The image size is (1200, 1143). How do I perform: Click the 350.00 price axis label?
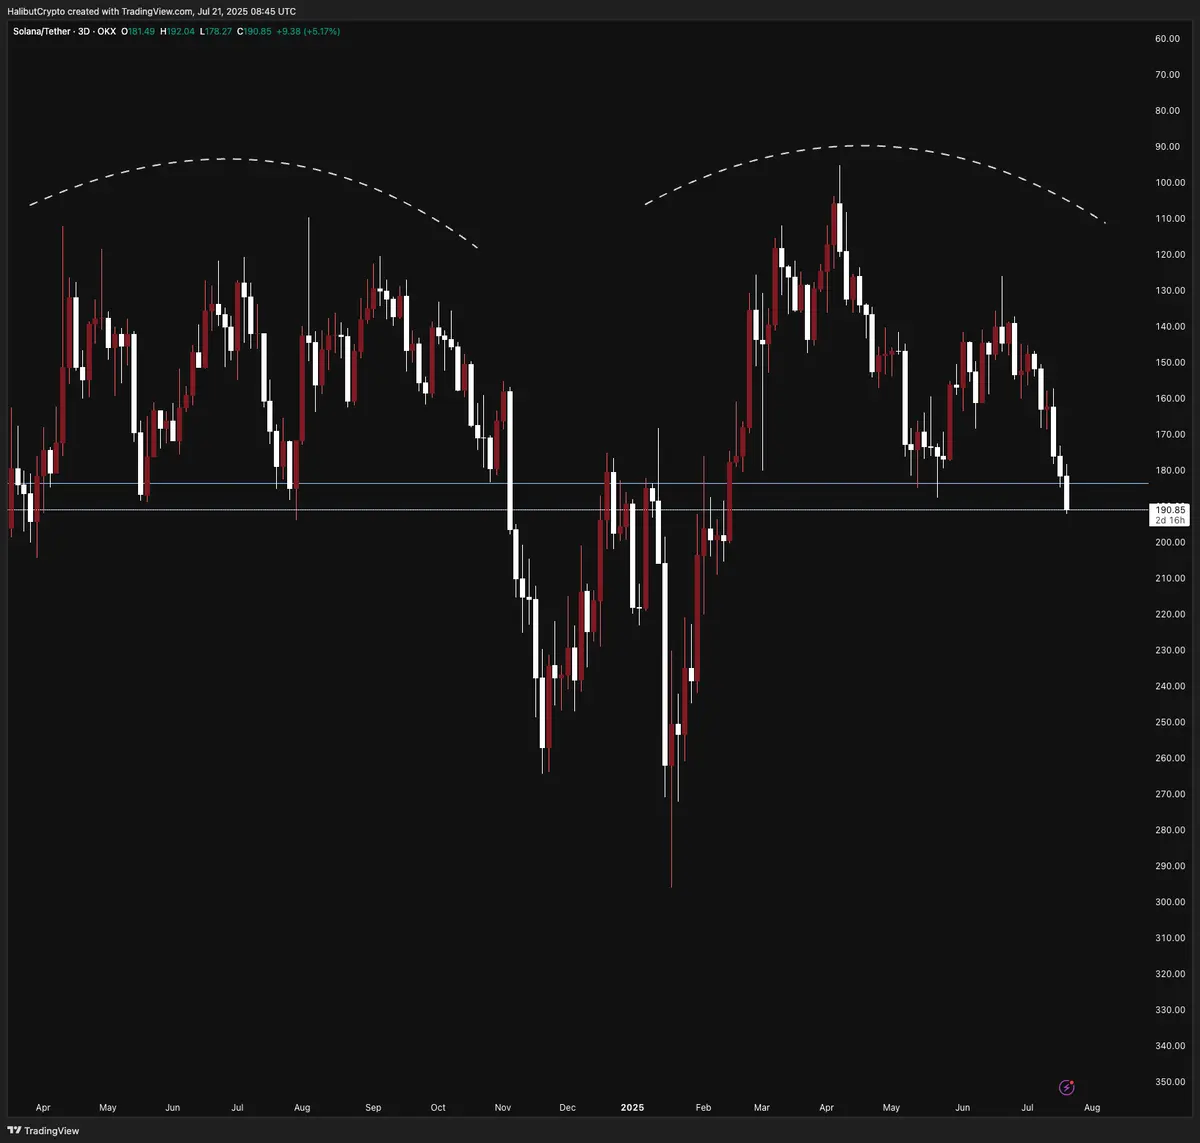tap(1169, 1082)
